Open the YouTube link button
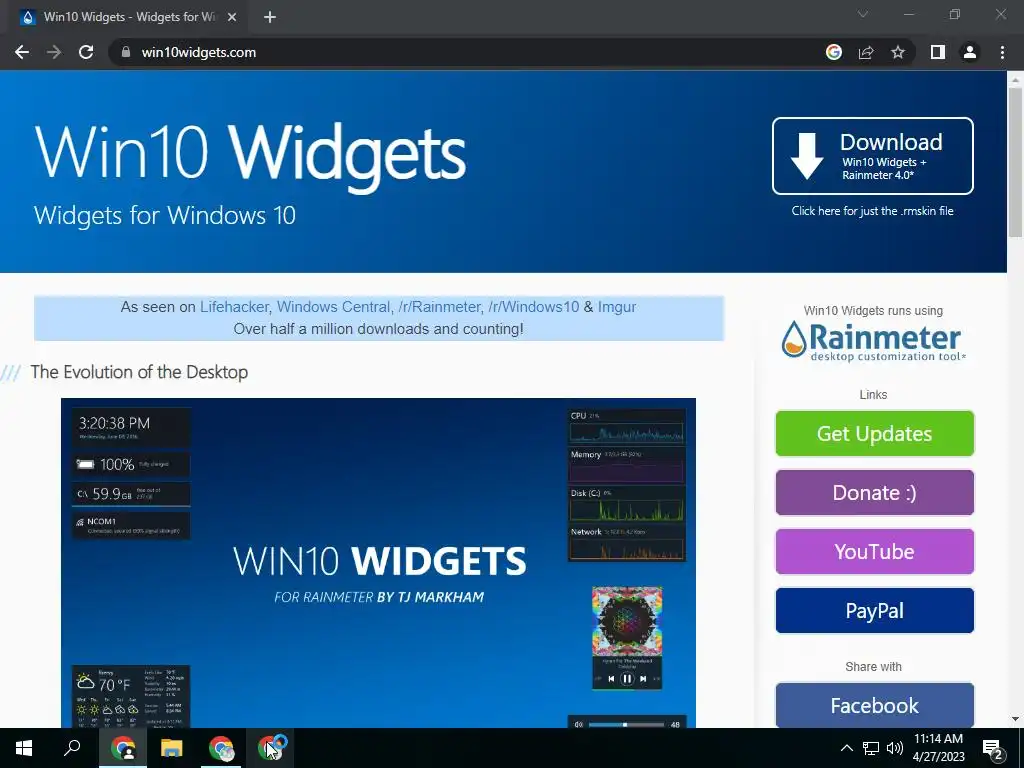The image size is (1024, 768). (874, 552)
